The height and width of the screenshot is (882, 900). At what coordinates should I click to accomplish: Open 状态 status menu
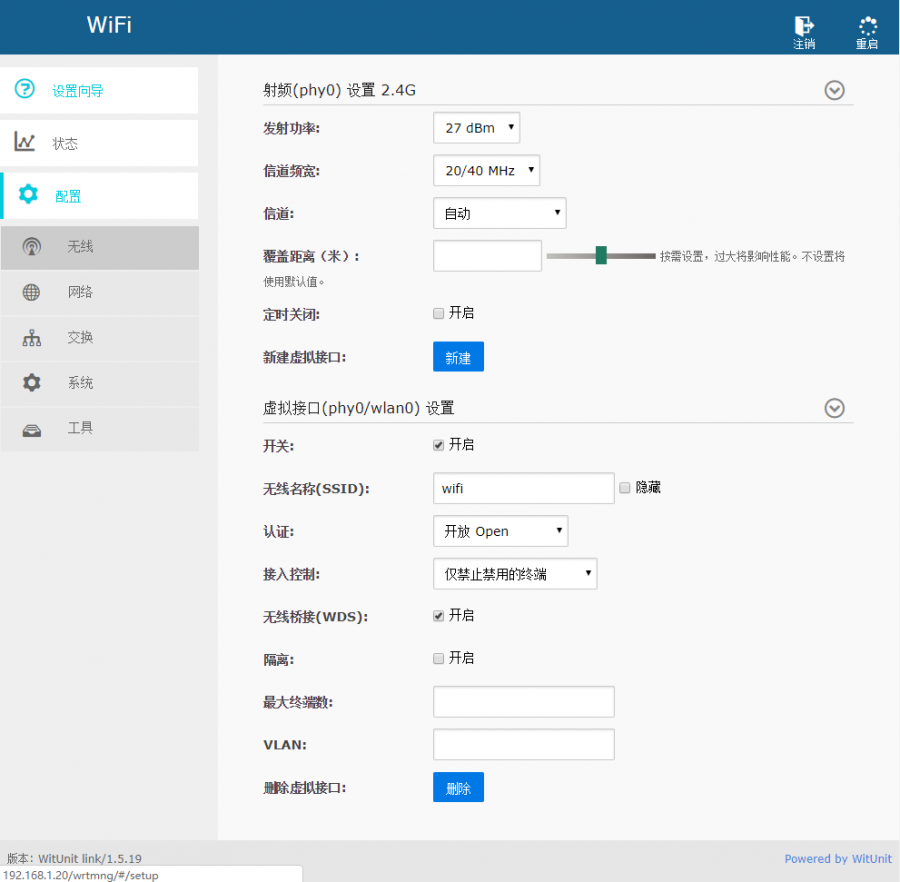99,143
